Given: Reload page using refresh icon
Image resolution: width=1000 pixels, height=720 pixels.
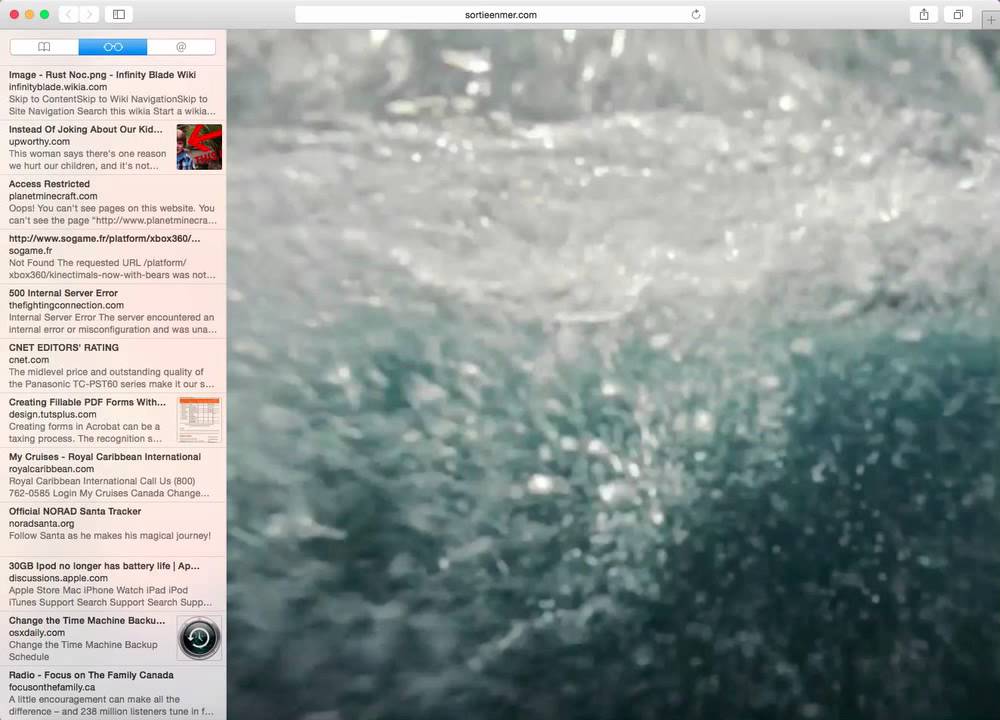Looking at the screenshot, I should (x=696, y=14).
